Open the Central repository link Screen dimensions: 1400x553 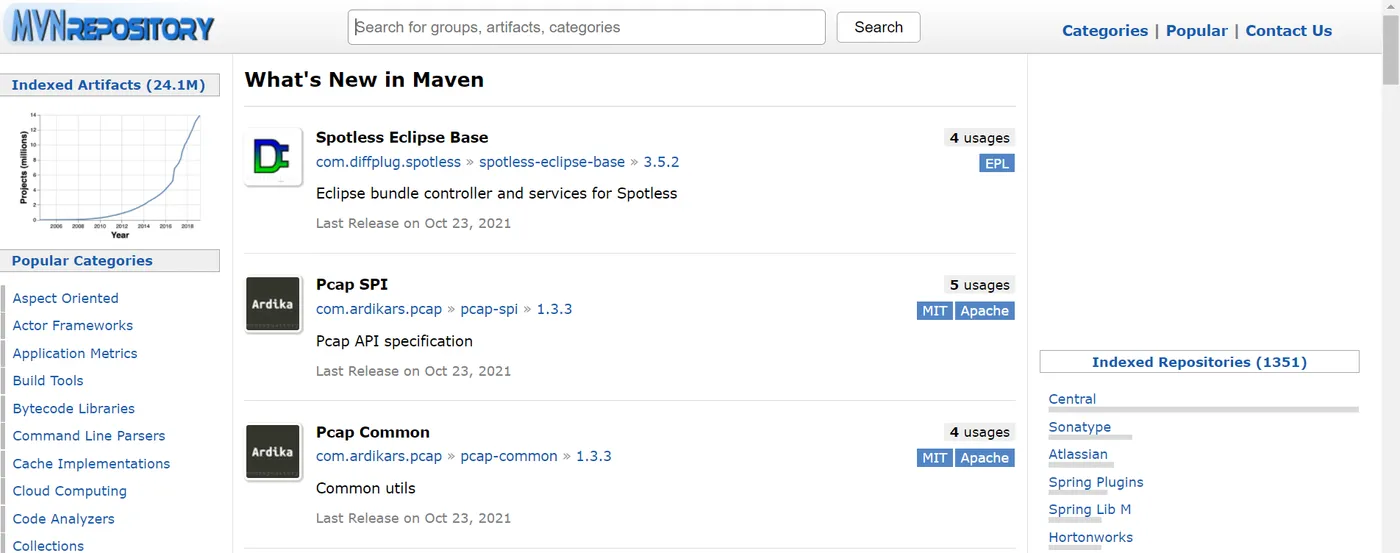tap(1072, 399)
